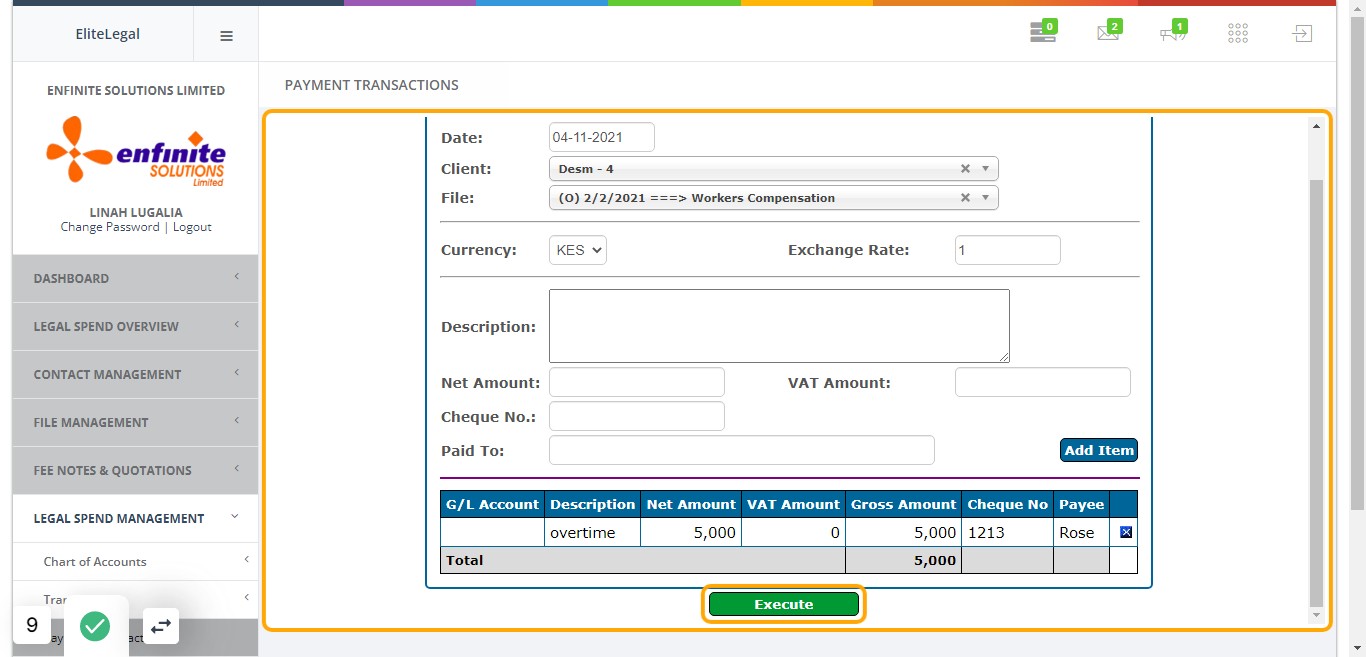Viewport: 1366px width, 657px height.
Task: Click the 'overtime' description cell
Action: click(x=592, y=533)
